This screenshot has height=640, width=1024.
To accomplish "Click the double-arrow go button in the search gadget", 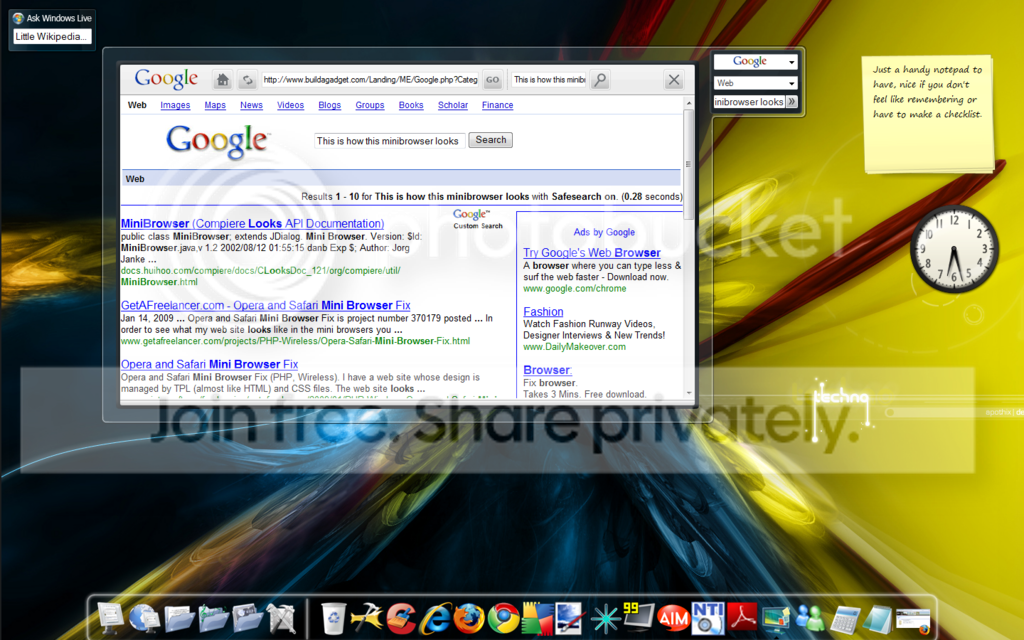I will click(x=792, y=102).
